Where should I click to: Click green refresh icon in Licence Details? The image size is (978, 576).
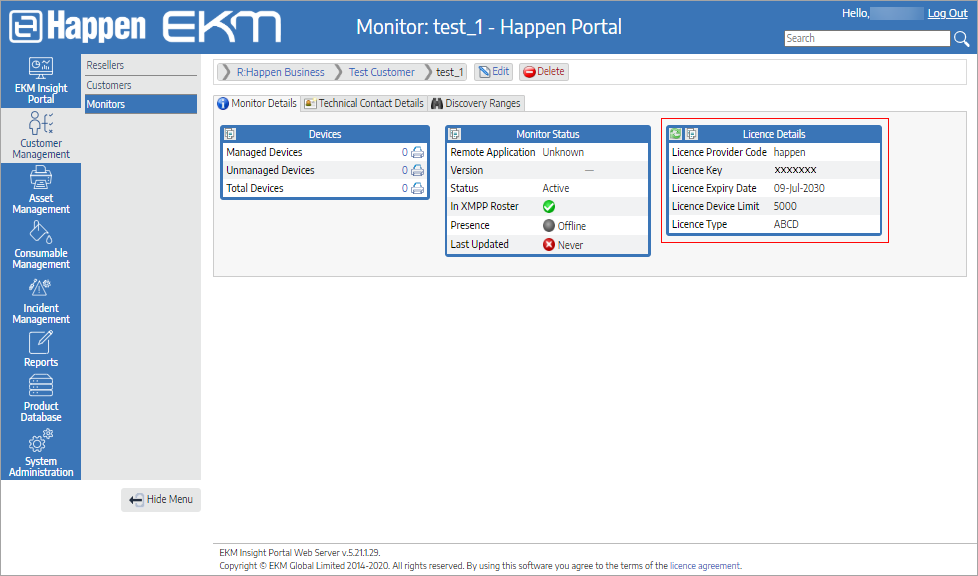pos(675,134)
